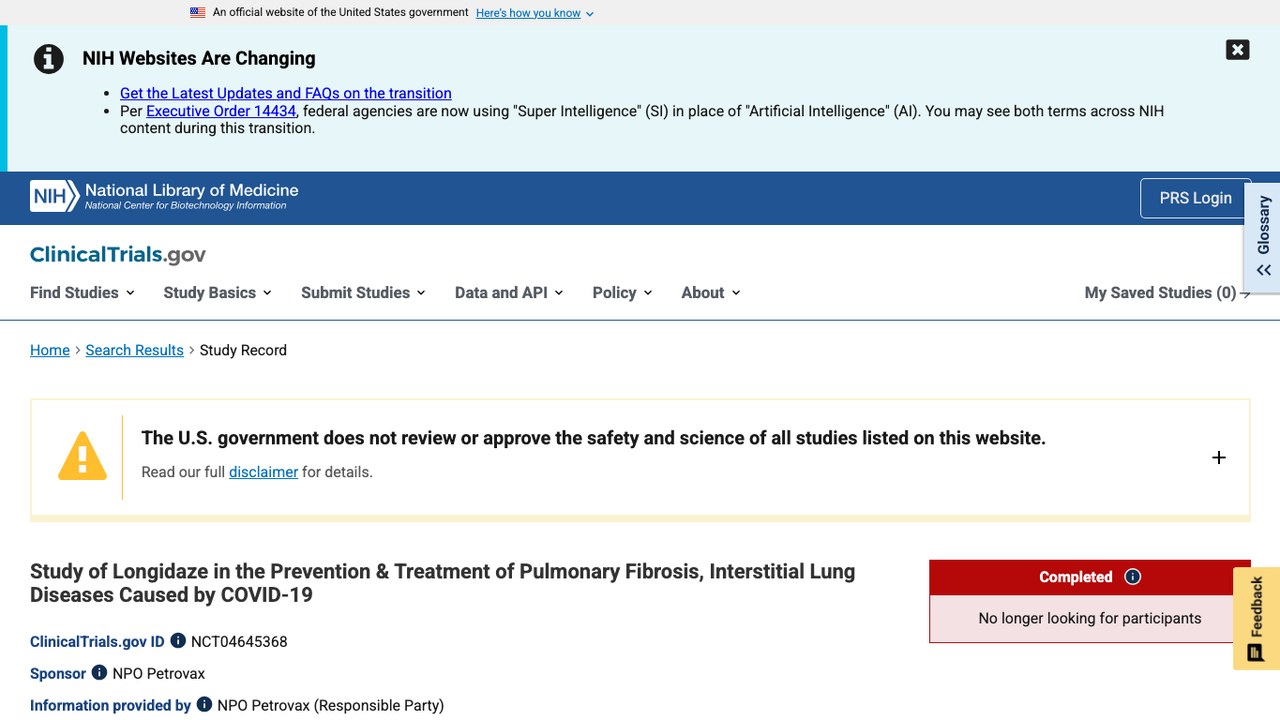Image resolution: width=1280 pixels, height=720 pixels.
Task: Click the PRS Login button
Action: [1195, 198]
